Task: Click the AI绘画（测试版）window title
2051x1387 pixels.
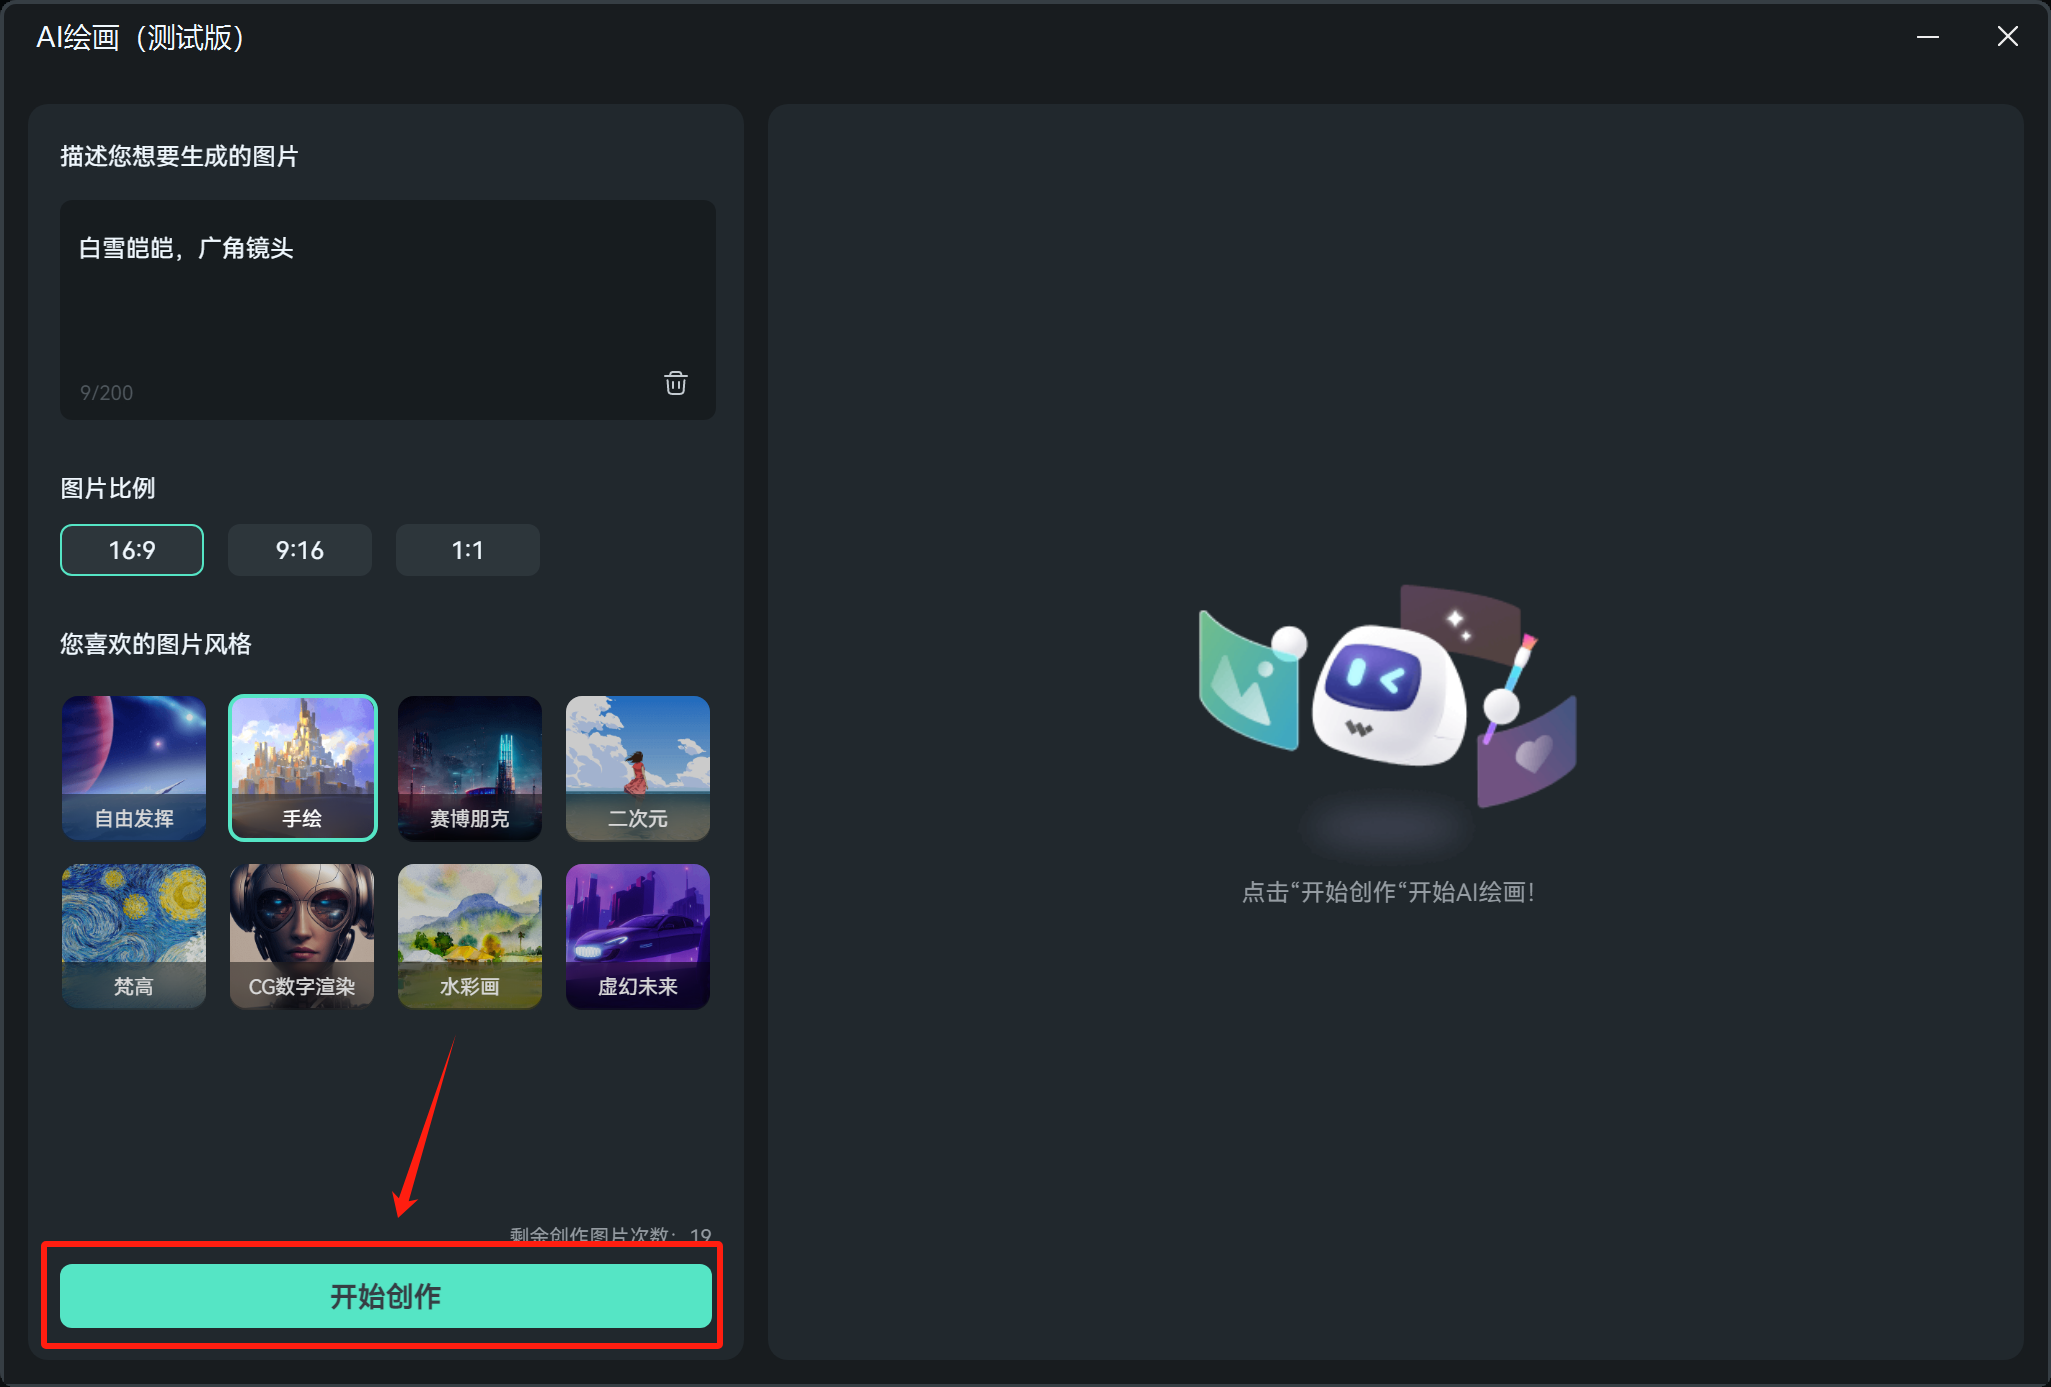Action: pyautogui.click(x=140, y=38)
